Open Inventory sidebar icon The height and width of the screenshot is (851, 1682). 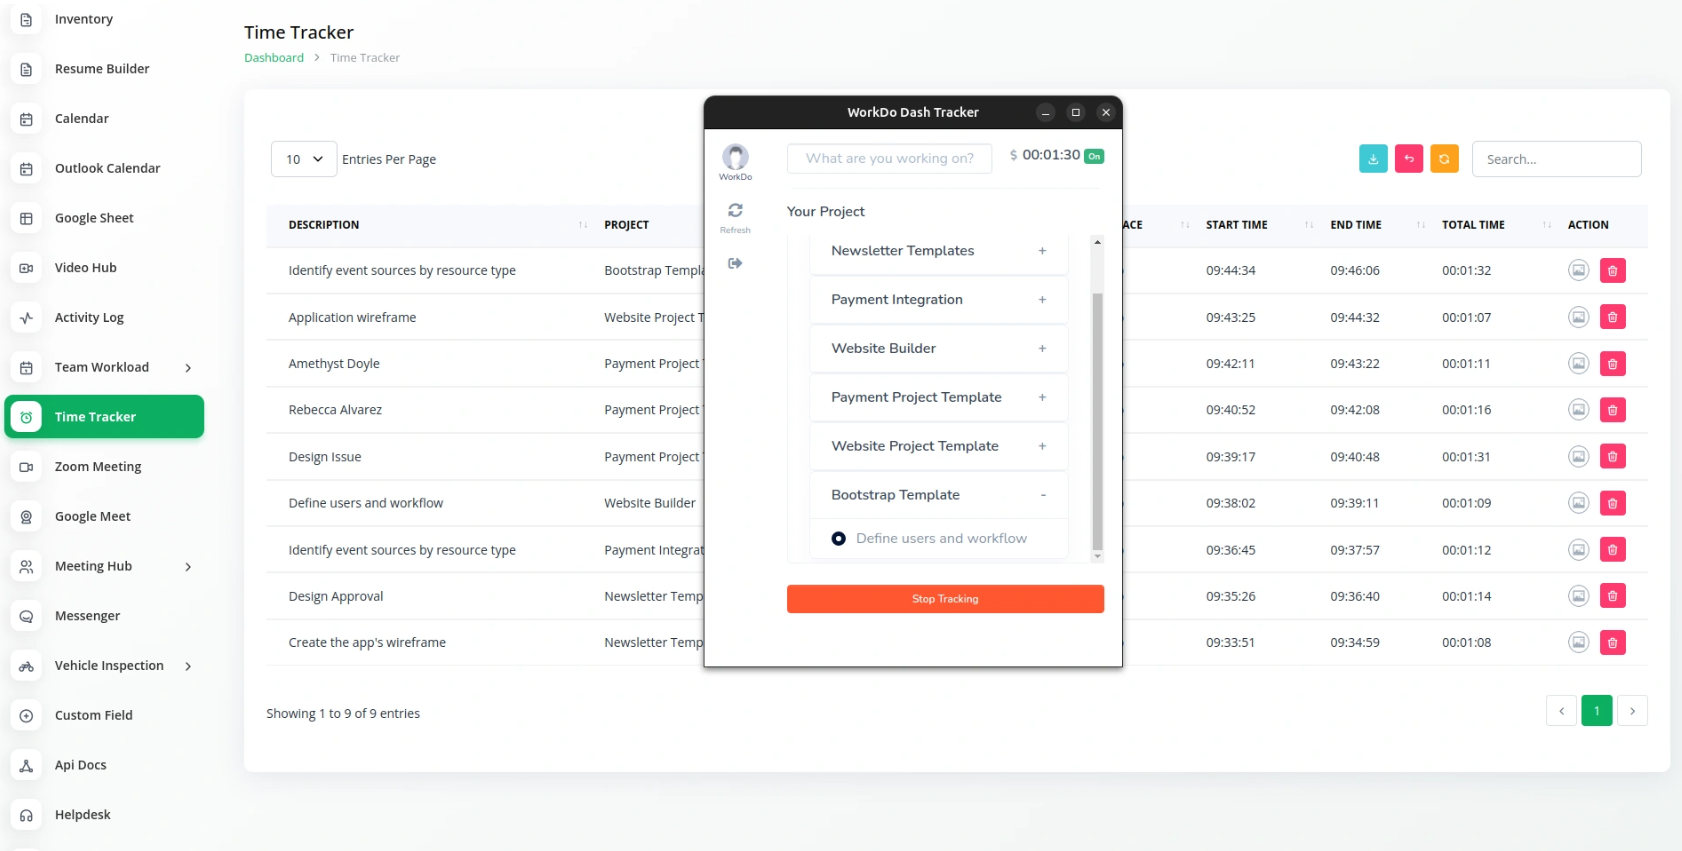click(x=26, y=19)
